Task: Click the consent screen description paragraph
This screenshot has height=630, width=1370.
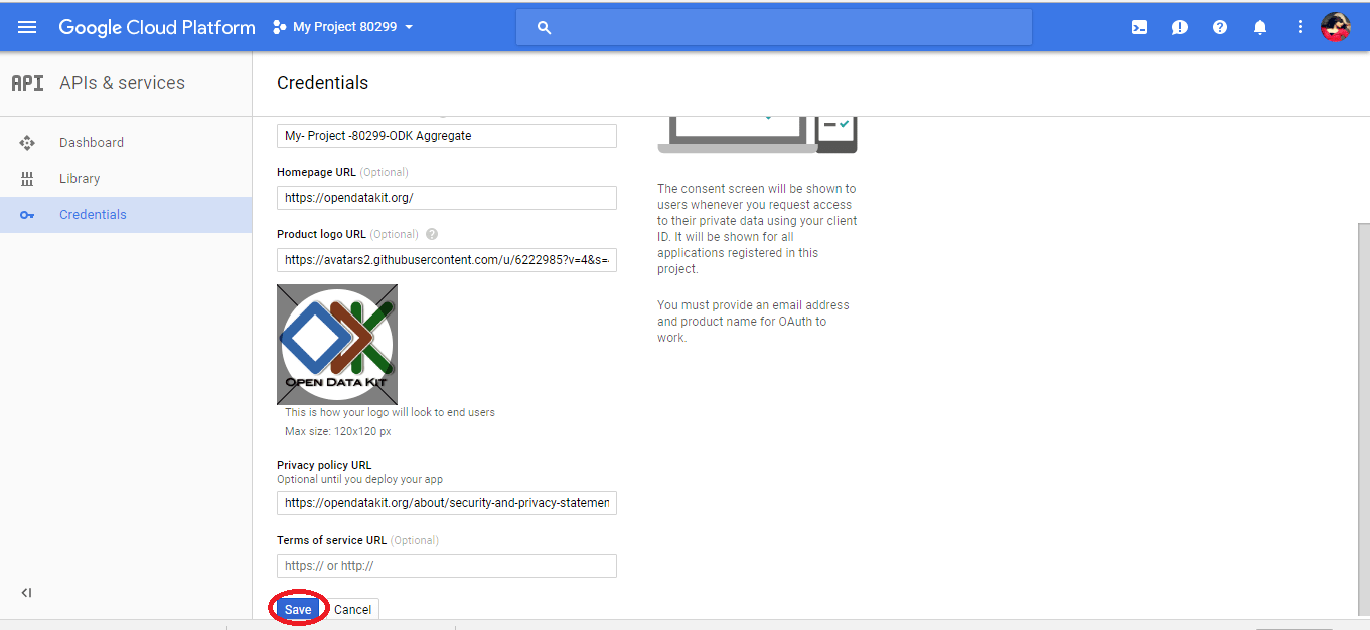Action: (757, 229)
